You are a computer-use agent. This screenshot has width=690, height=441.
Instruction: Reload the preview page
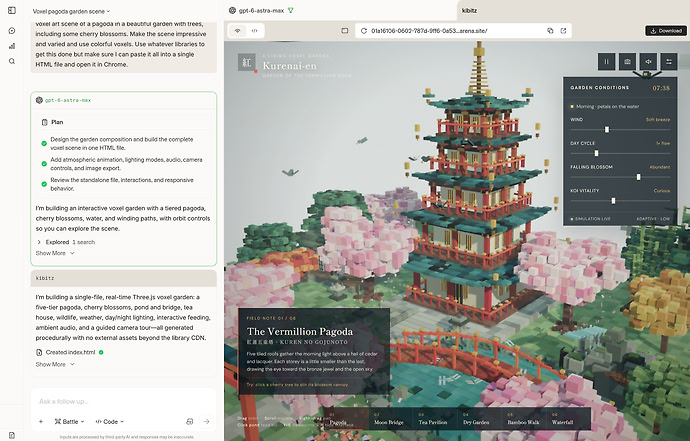[x=363, y=31]
